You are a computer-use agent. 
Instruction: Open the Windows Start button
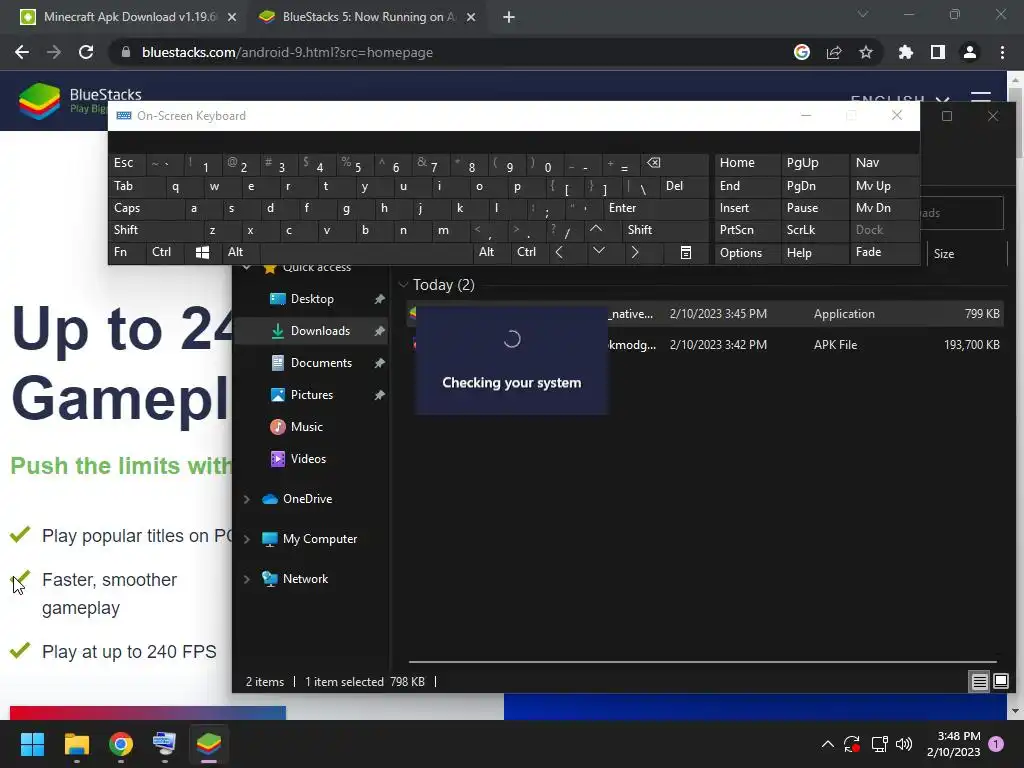32,744
